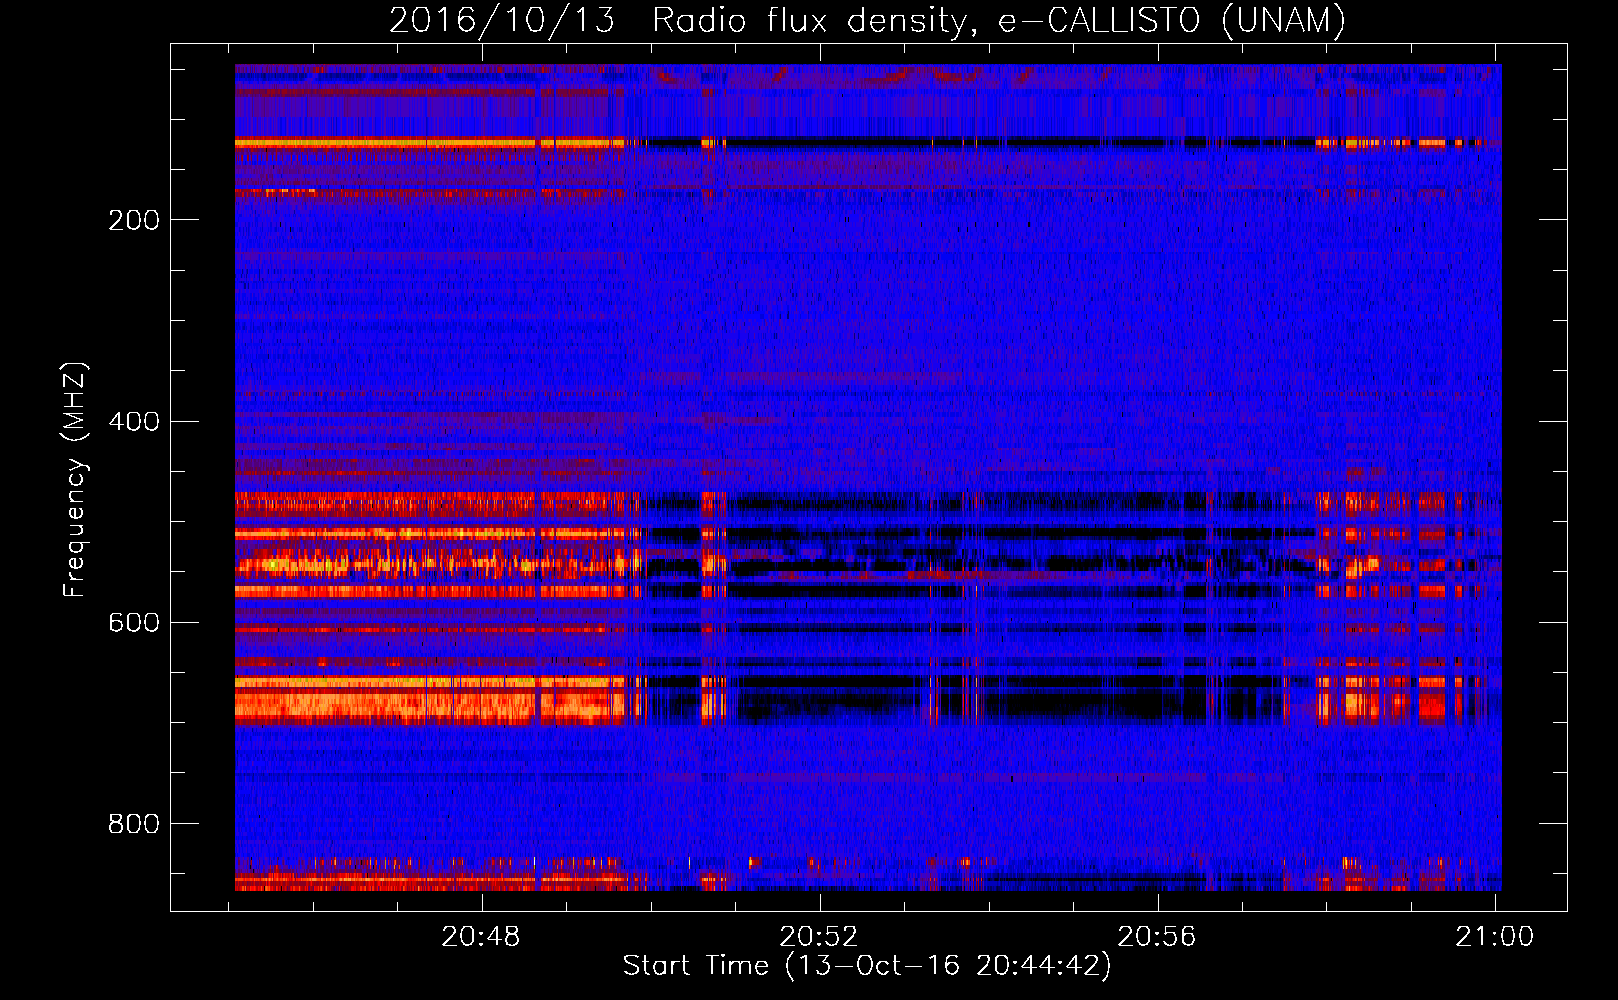Click the 21:00 time tick label
This screenshot has width=1618, height=1000.
point(1494,937)
